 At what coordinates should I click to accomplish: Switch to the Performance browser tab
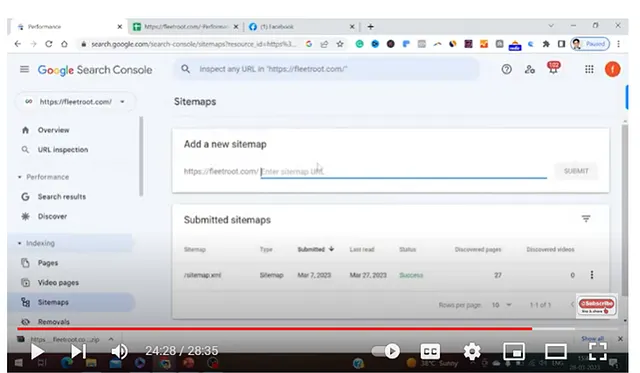point(67,27)
